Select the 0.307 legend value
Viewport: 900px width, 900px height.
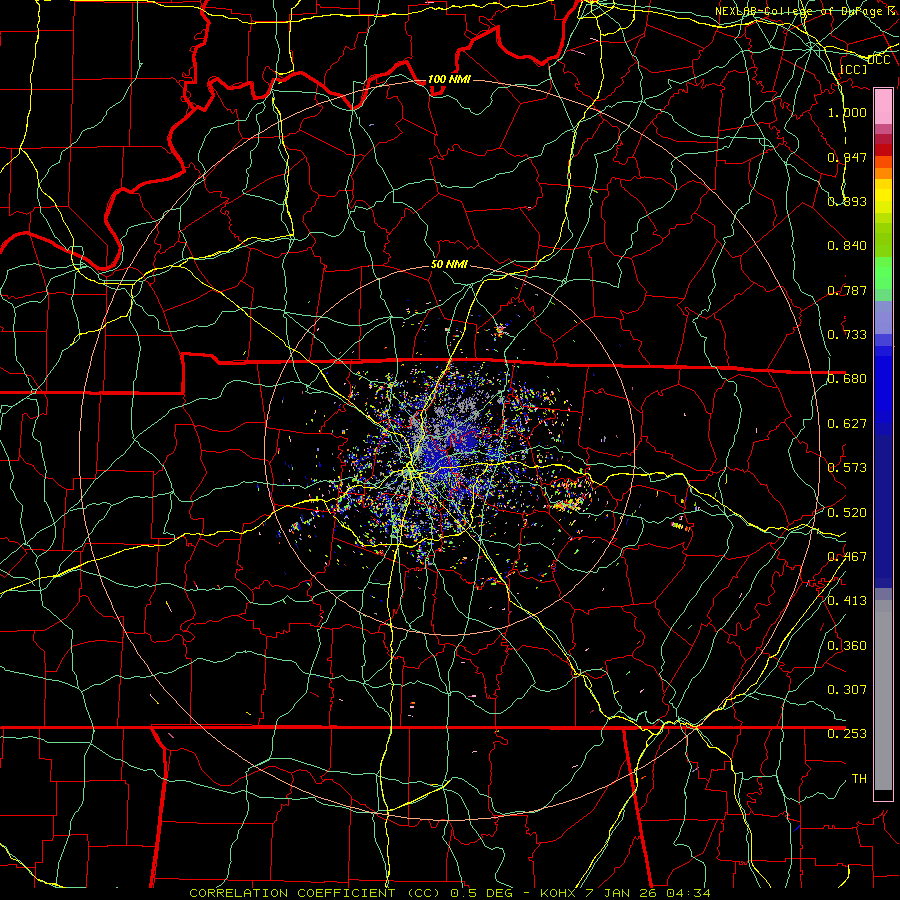[847, 689]
